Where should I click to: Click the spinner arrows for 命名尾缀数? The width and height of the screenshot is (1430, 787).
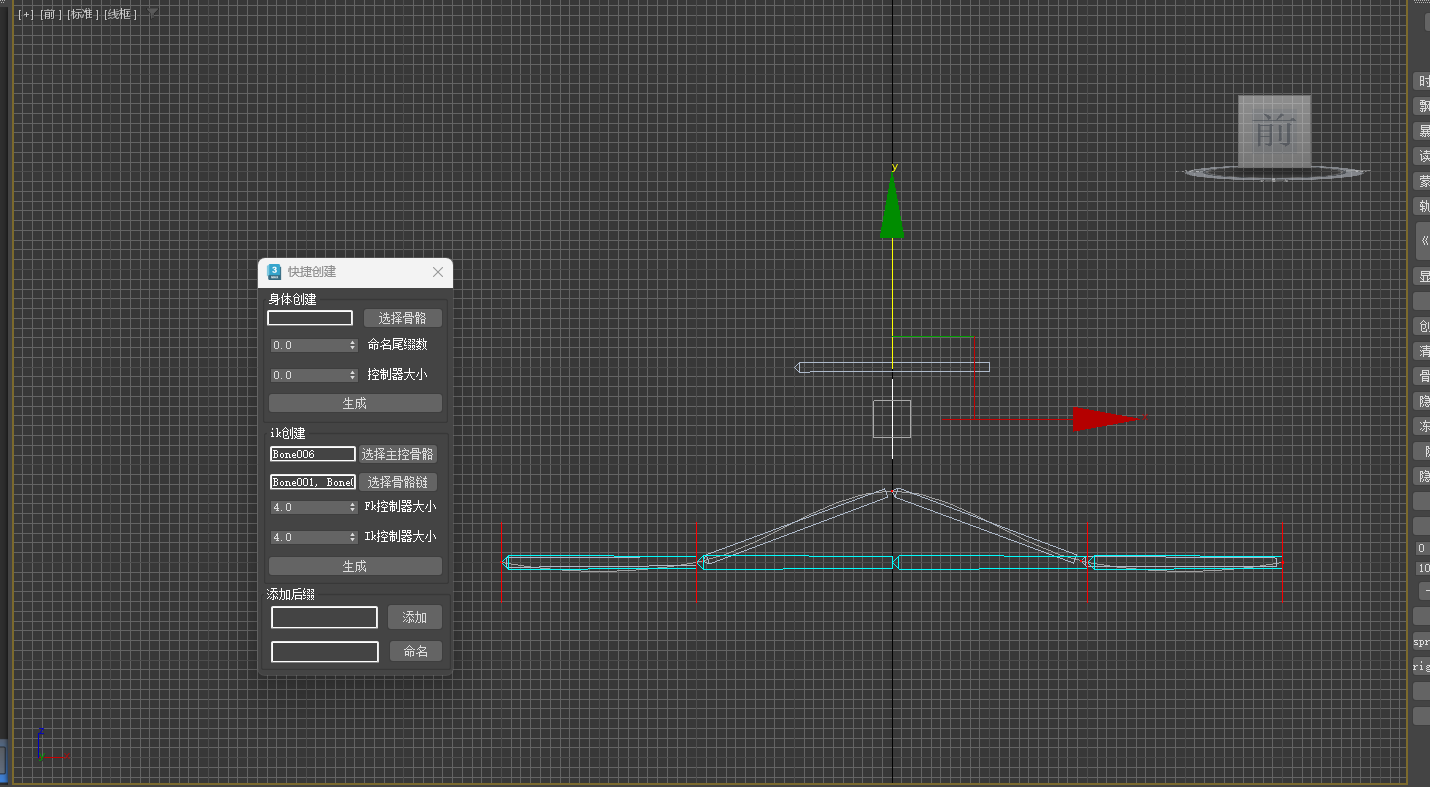pyautogui.click(x=352, y=345)
